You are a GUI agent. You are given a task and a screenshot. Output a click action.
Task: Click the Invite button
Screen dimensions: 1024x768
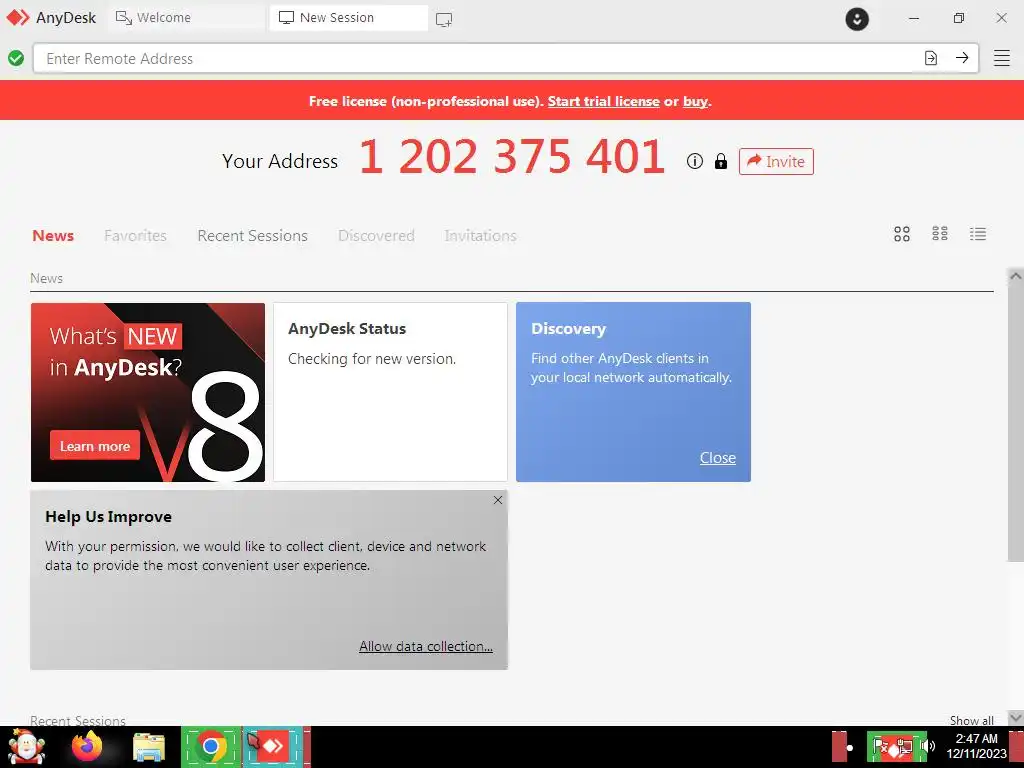(776, 161)
